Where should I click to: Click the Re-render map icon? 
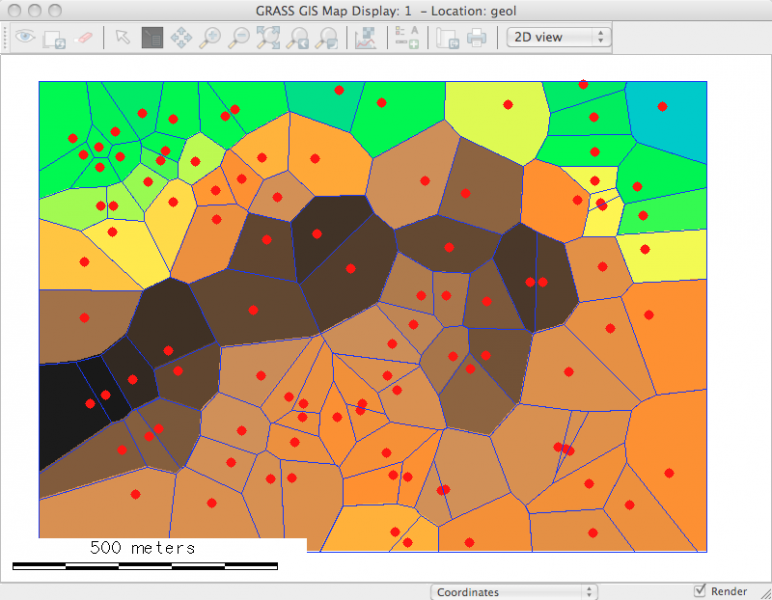pos(54,37)
